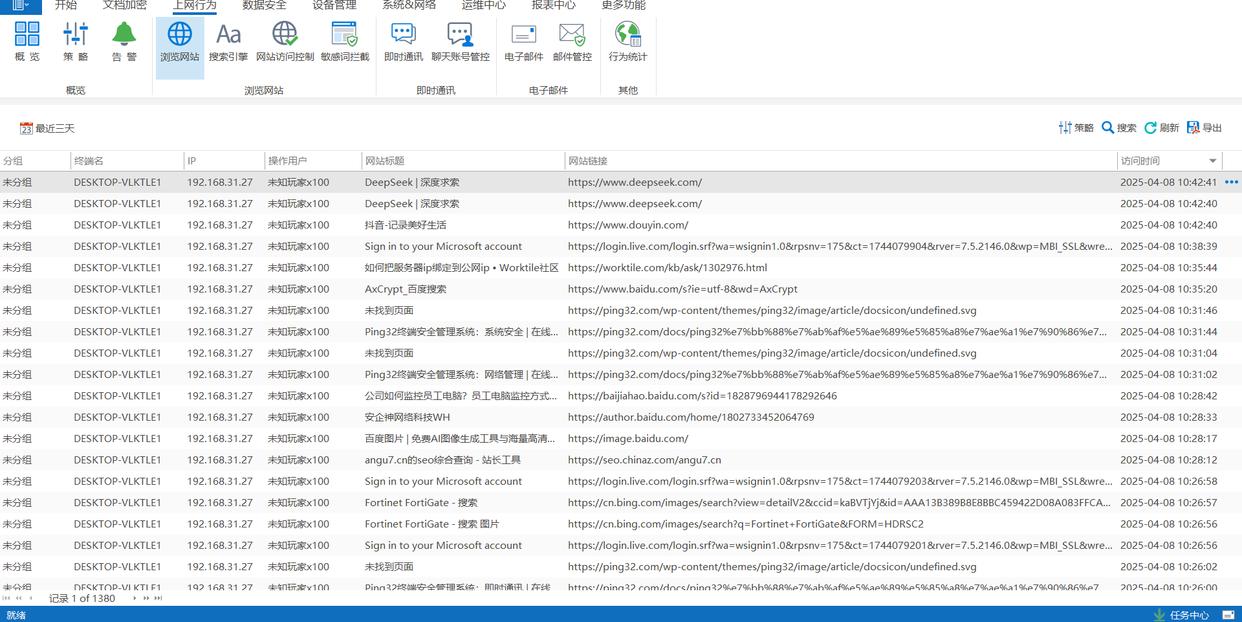This screenshot has height=622, width=1242.
Task: Click the 导出 export button
Action: coord(1204,128)
